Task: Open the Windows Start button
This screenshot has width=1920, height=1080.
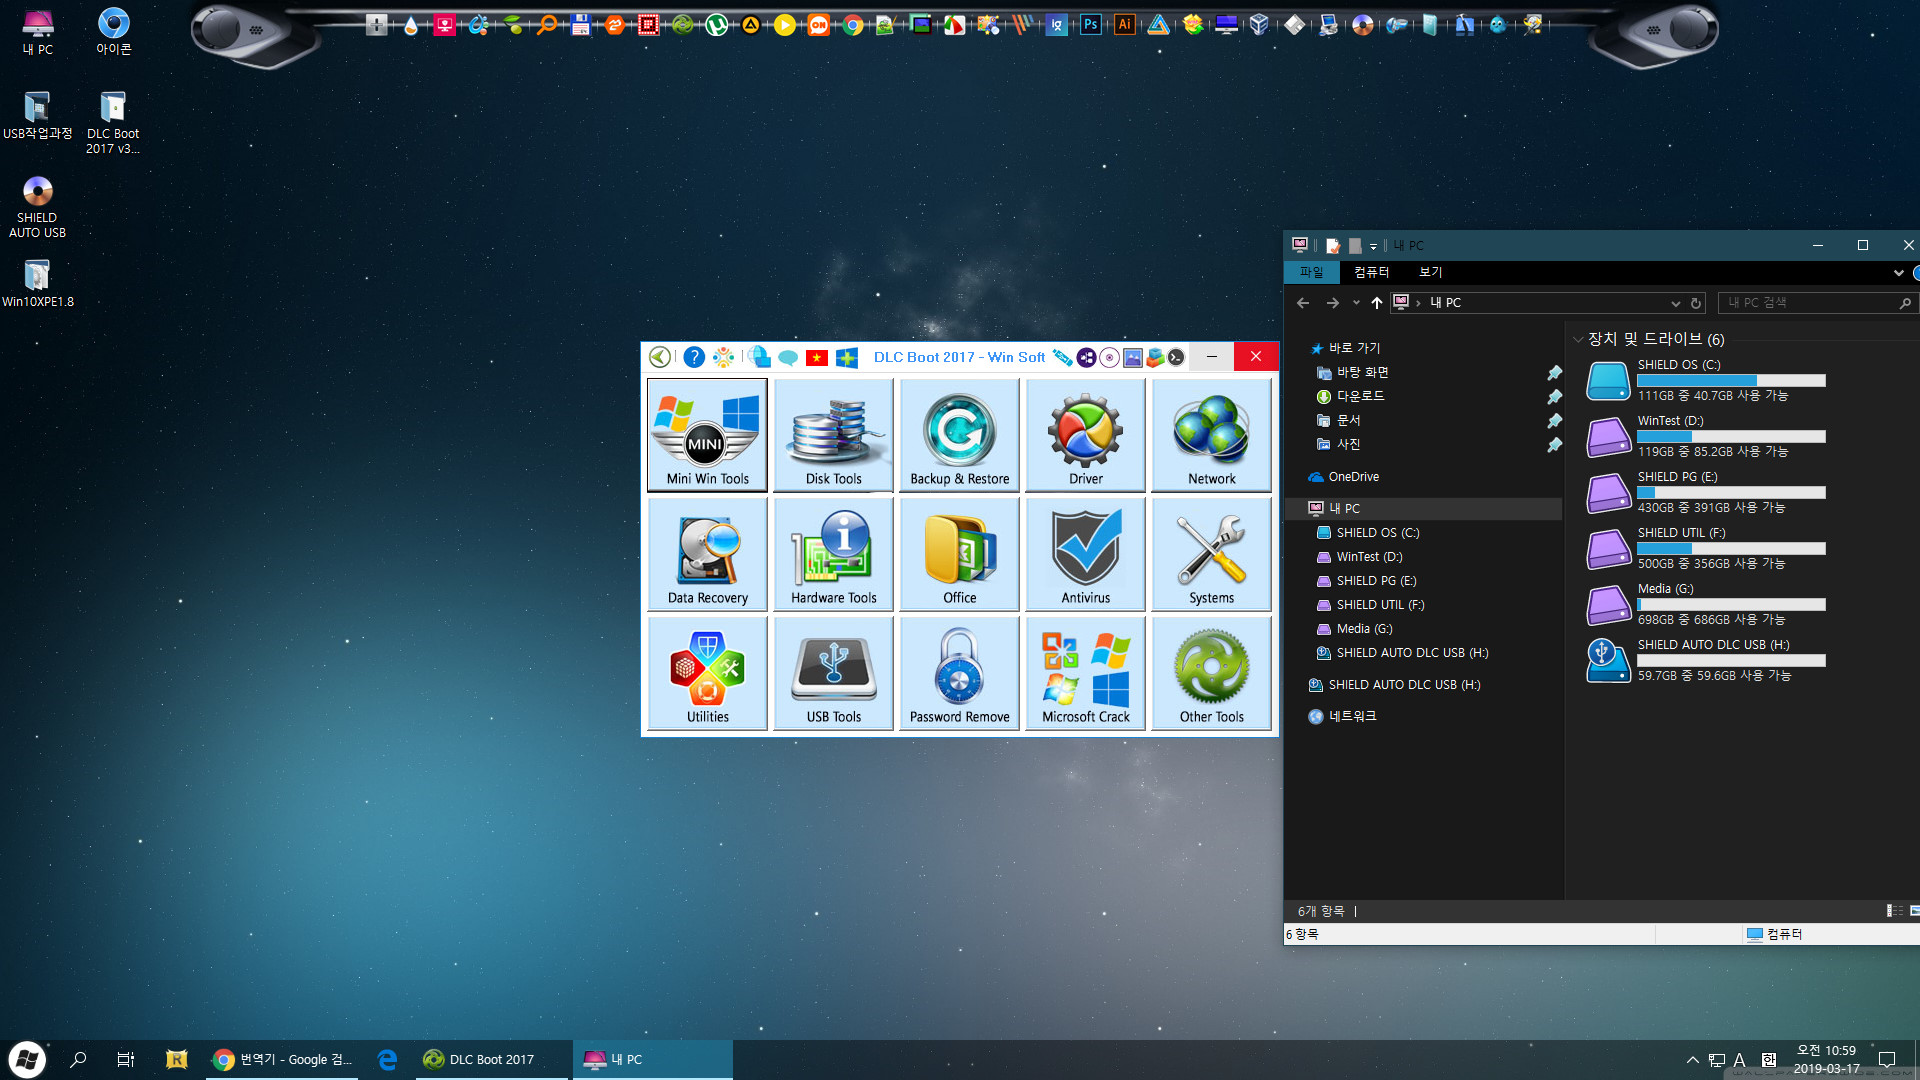Action: point(27,1060)
